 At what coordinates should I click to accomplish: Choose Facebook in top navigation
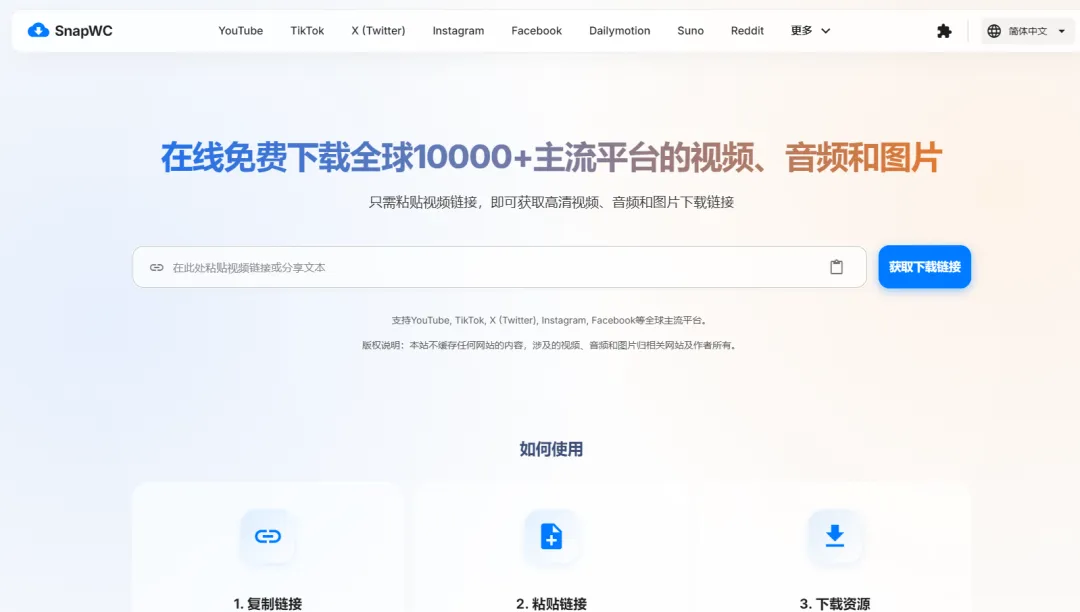click(537, 31)
